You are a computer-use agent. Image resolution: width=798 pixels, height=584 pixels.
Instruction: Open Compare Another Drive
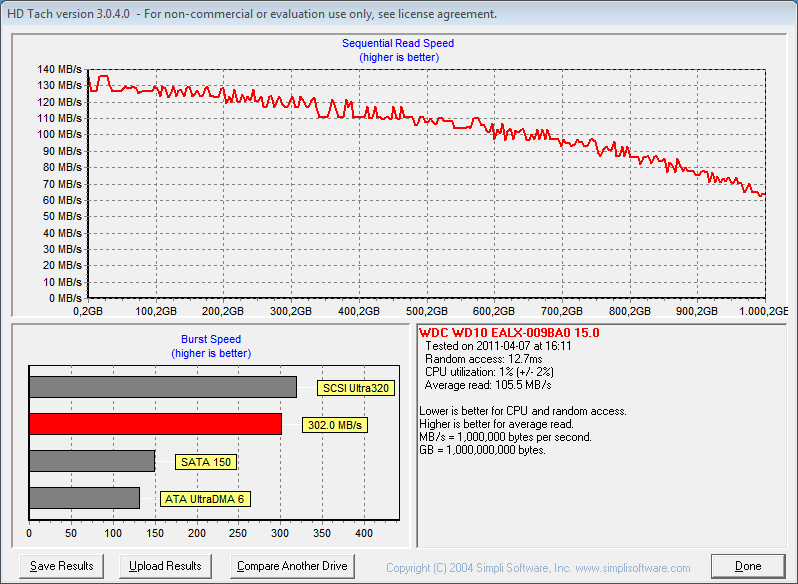click(x=292, y=566)
